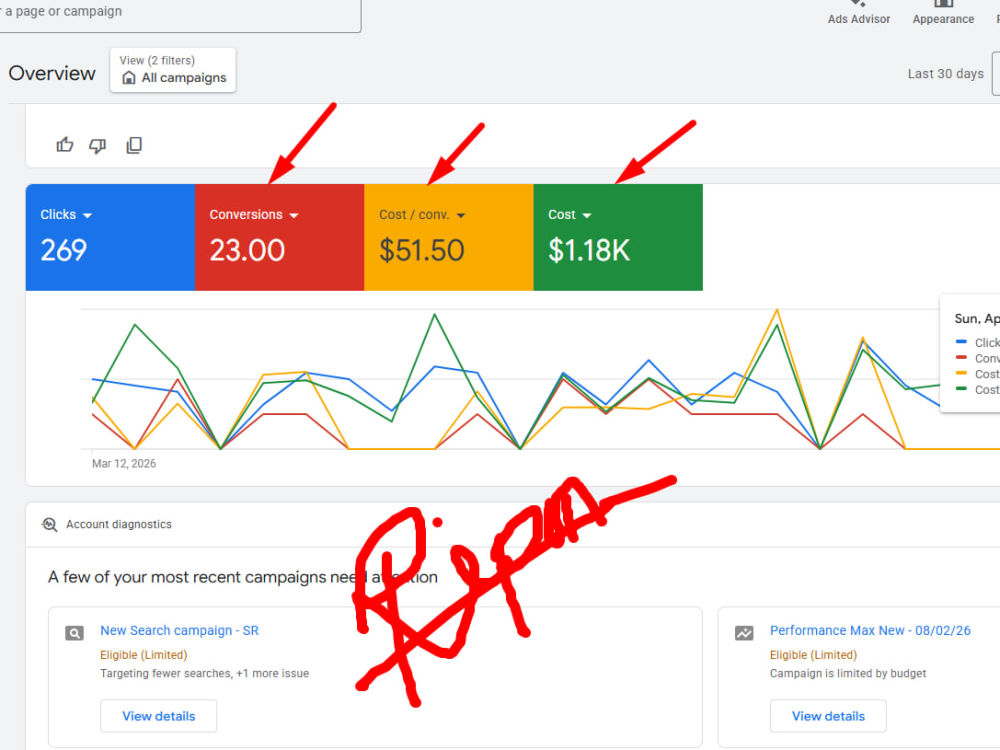The image size is (1000, 750).
Task: Click the Performance Max campaign type icon
Action: tap(744, 633)
